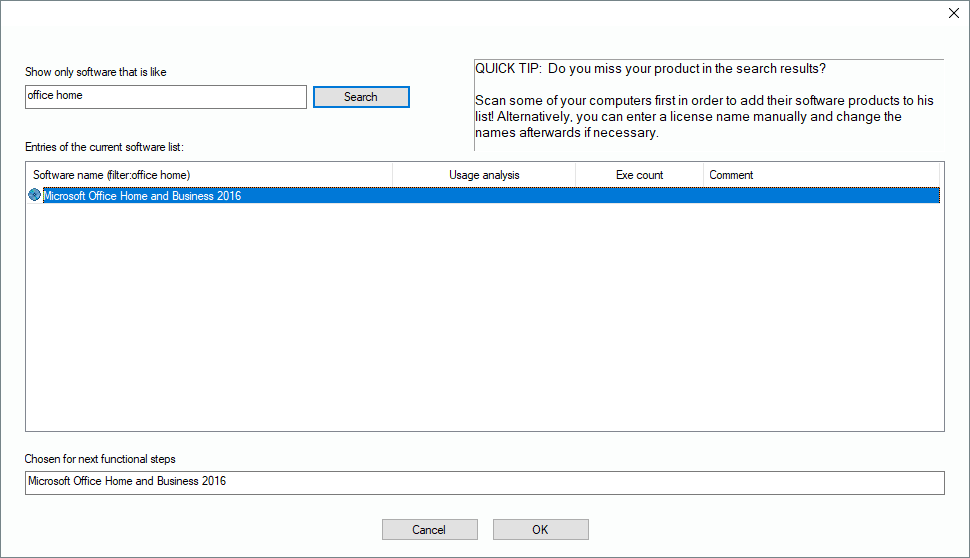Close the dialog using the X button
Screen dimensions: 970x558
(x=952, y=13)
